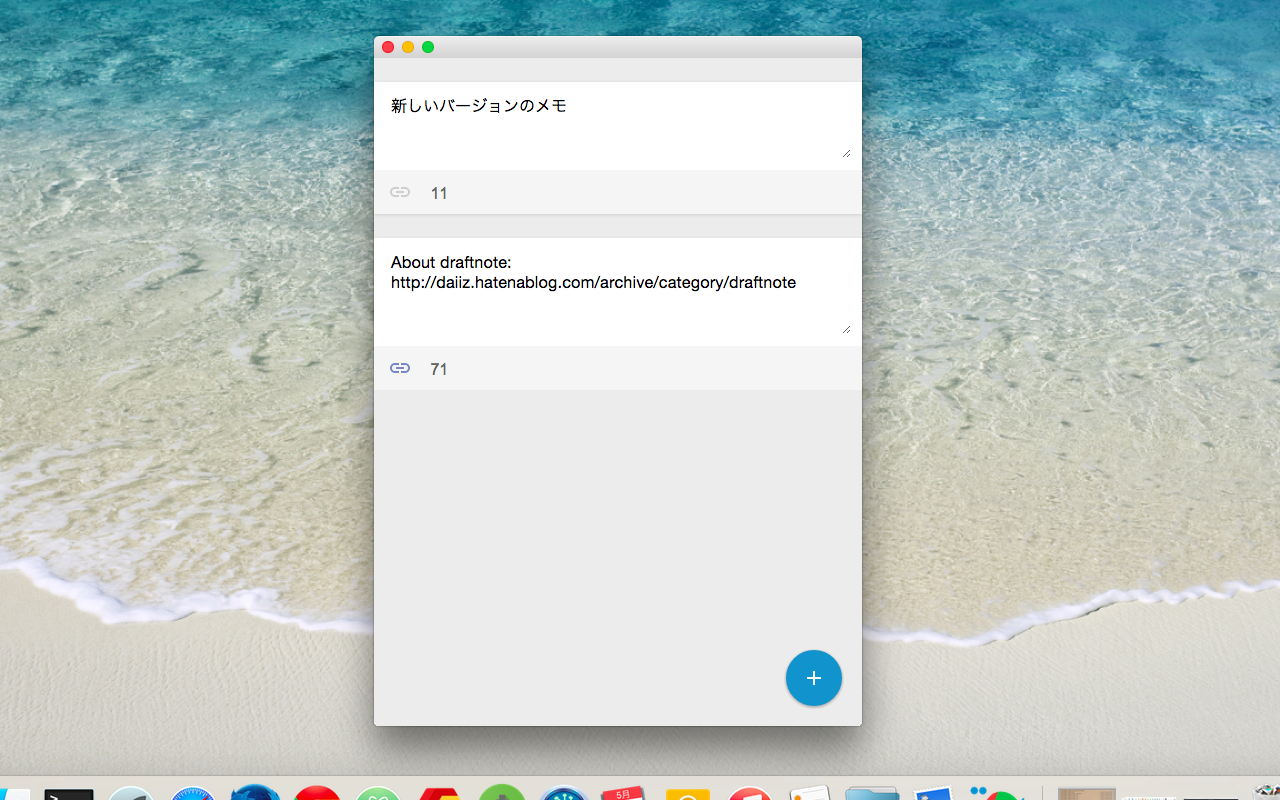The height and width of the screenshot is (800, 1280).
Task: Open Safari compass icon in the Dock
Action: coord(193,793)
